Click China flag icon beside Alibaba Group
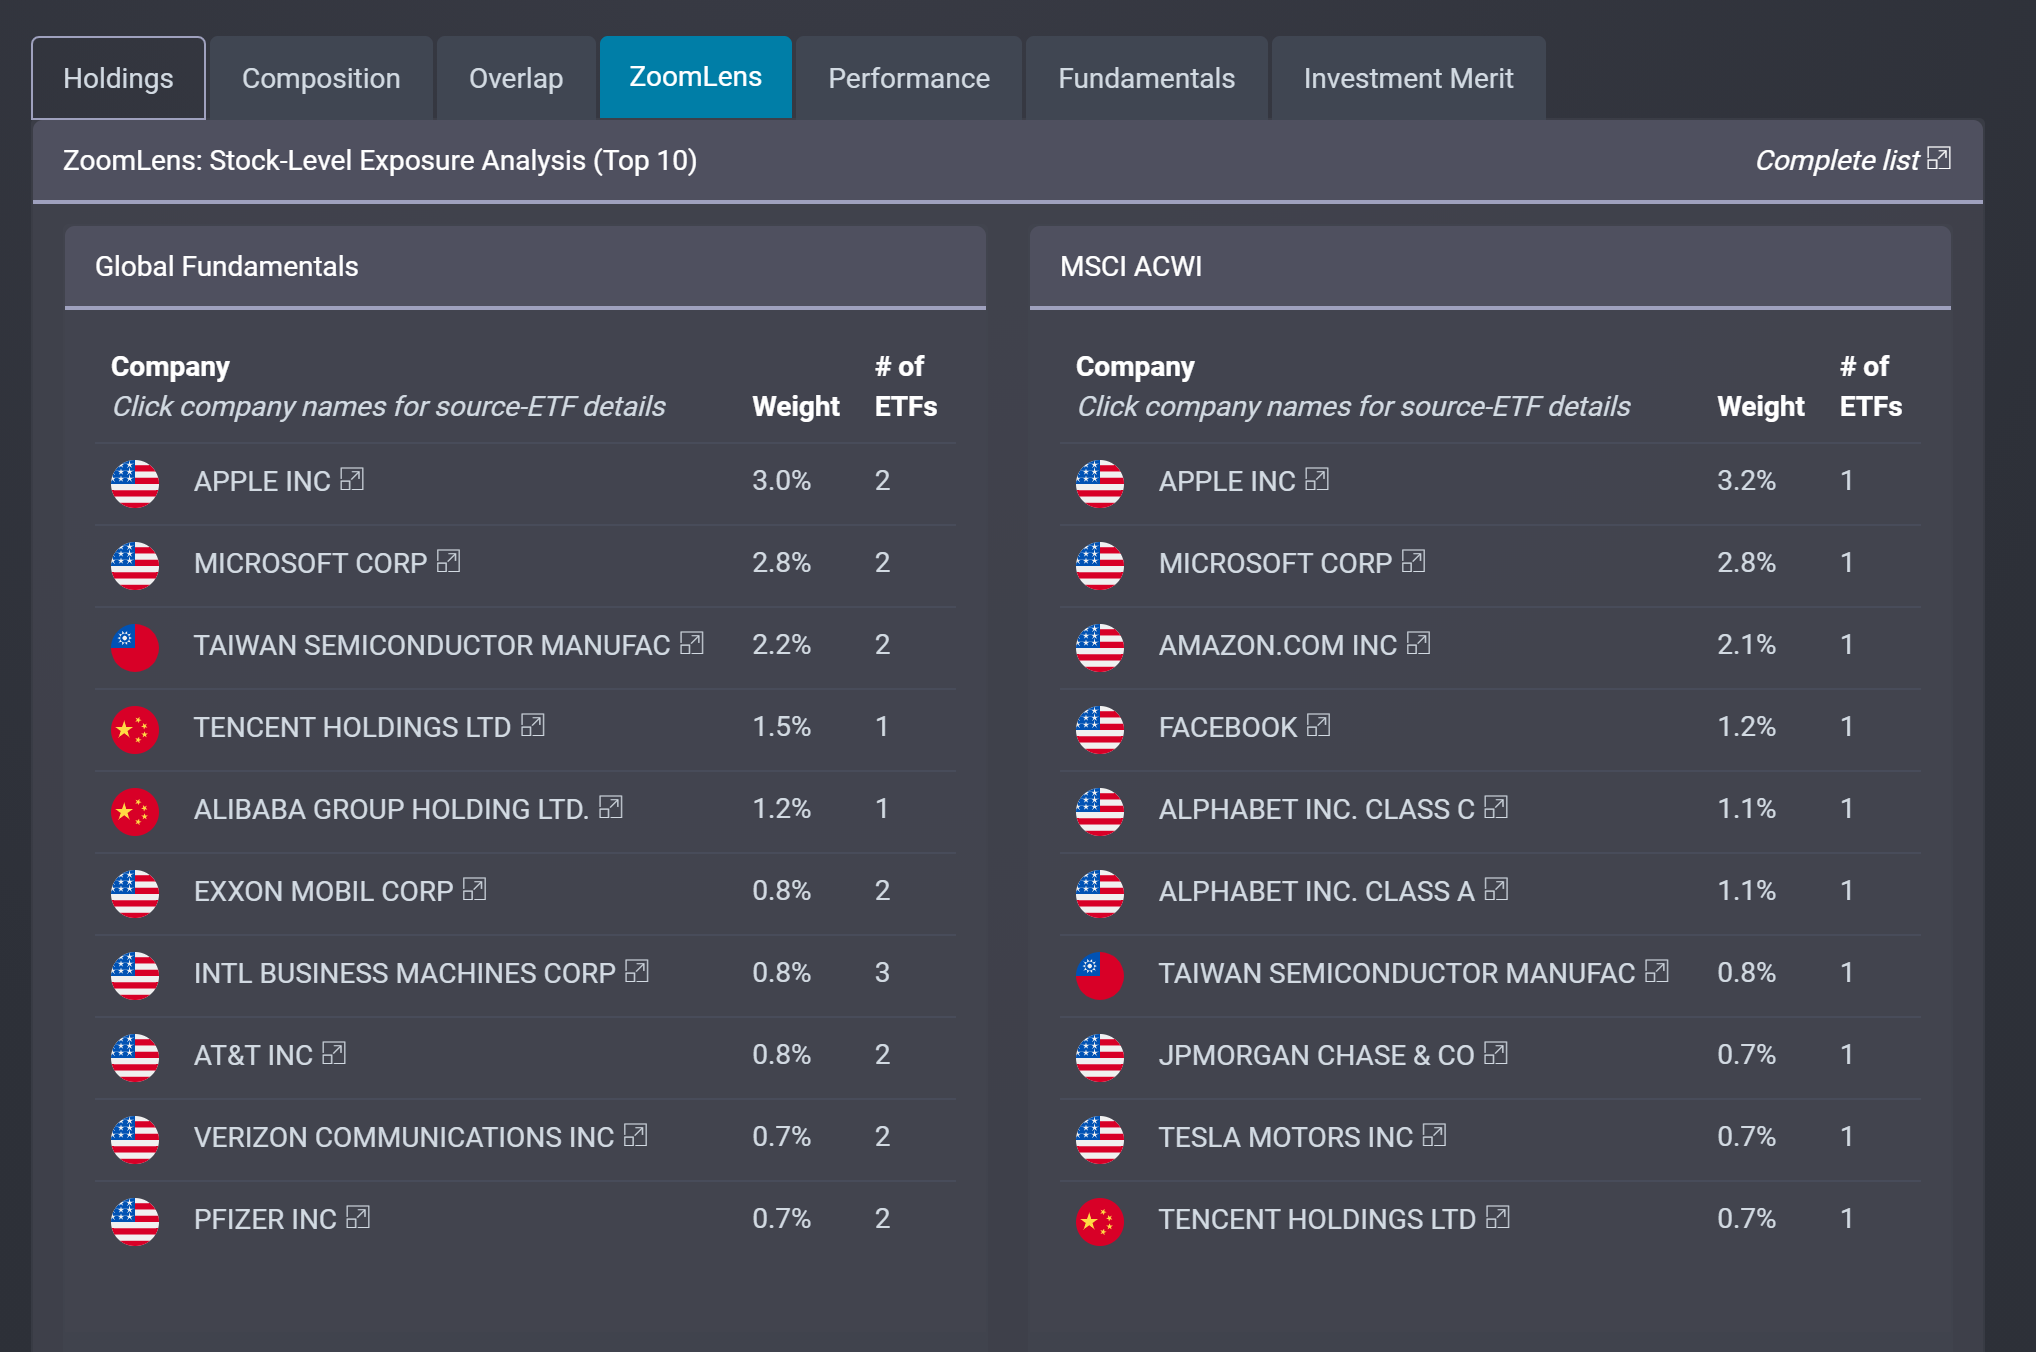This screenshot has height=1352, width=2036. point(135,810)
